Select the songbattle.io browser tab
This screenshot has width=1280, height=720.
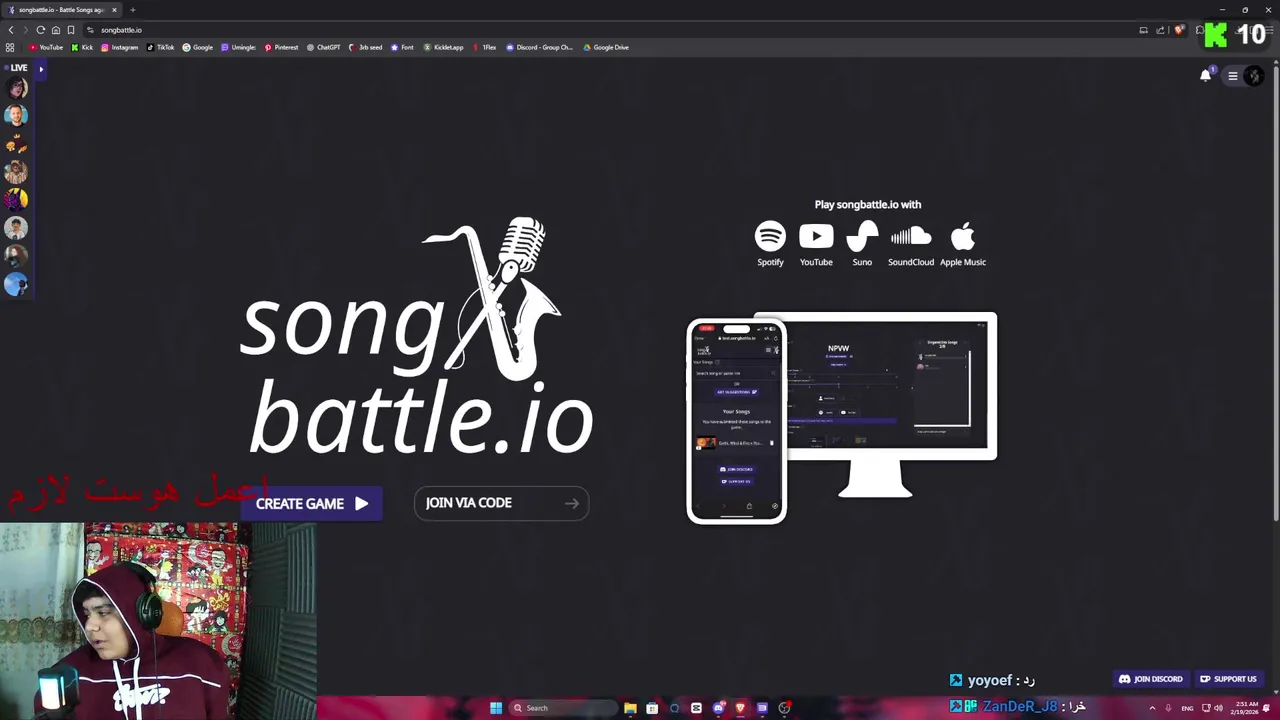pos(60,10)
